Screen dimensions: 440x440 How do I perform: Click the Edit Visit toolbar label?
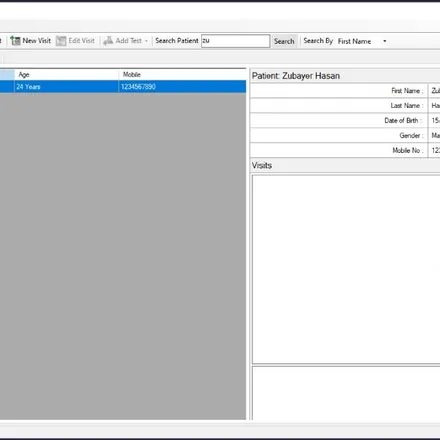tap(82, 41)
